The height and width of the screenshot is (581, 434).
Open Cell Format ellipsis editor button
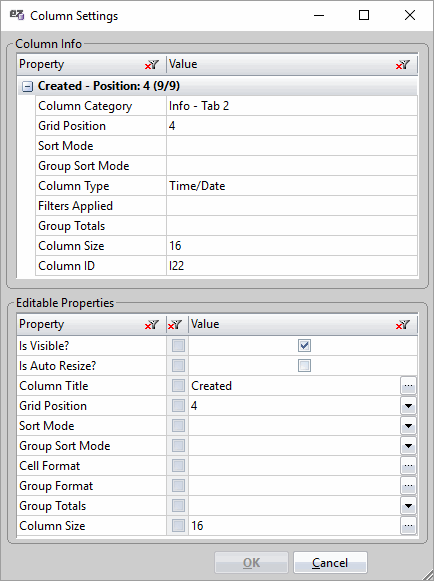click(408, 466)
